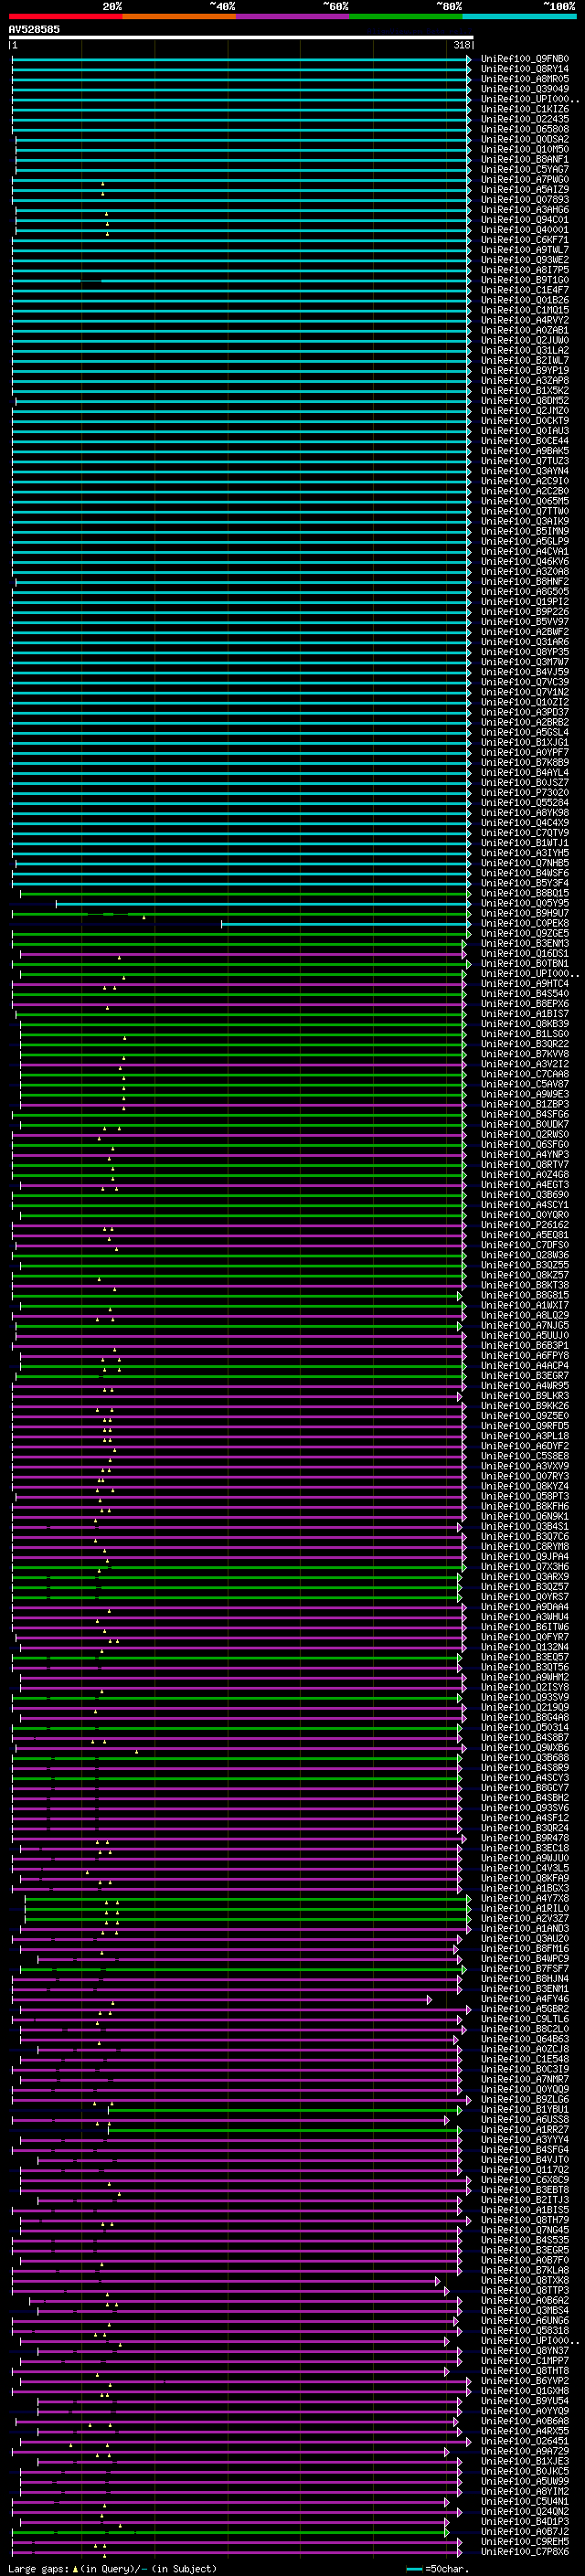
Task: Click label UniRef100_Q93WE2
Action: [x=525, y=260]
